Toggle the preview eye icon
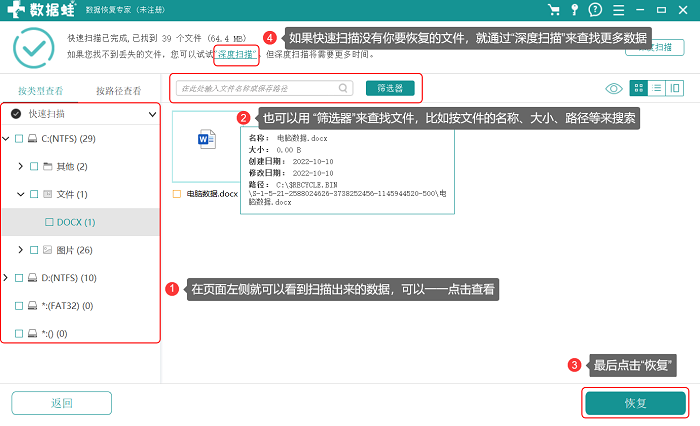This screenshot has height=426, width=700. (614, 88)
